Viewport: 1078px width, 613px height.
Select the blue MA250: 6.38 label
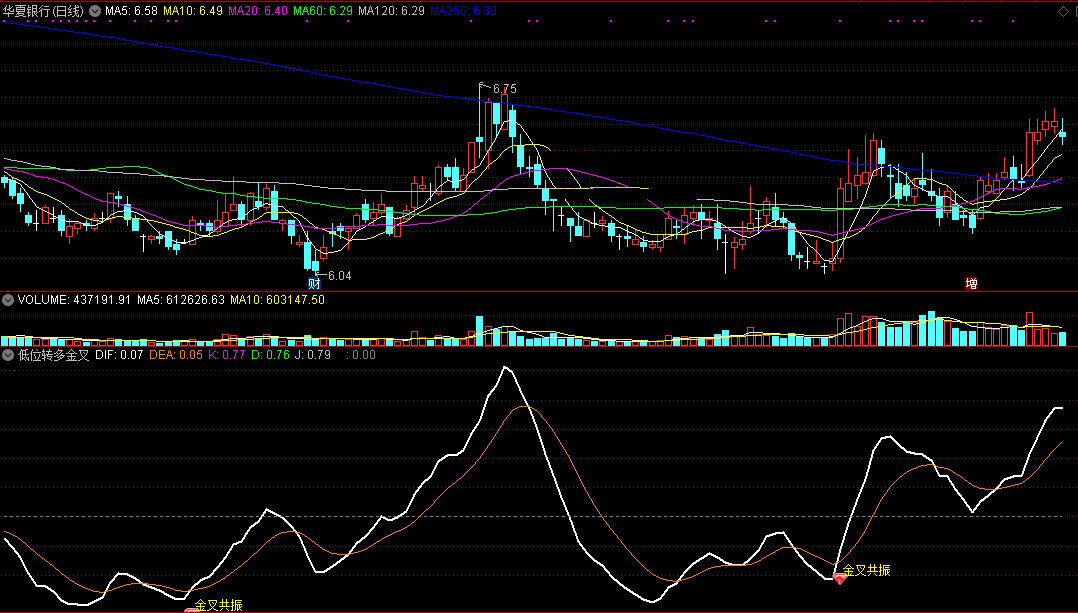[x=463, y=11]
